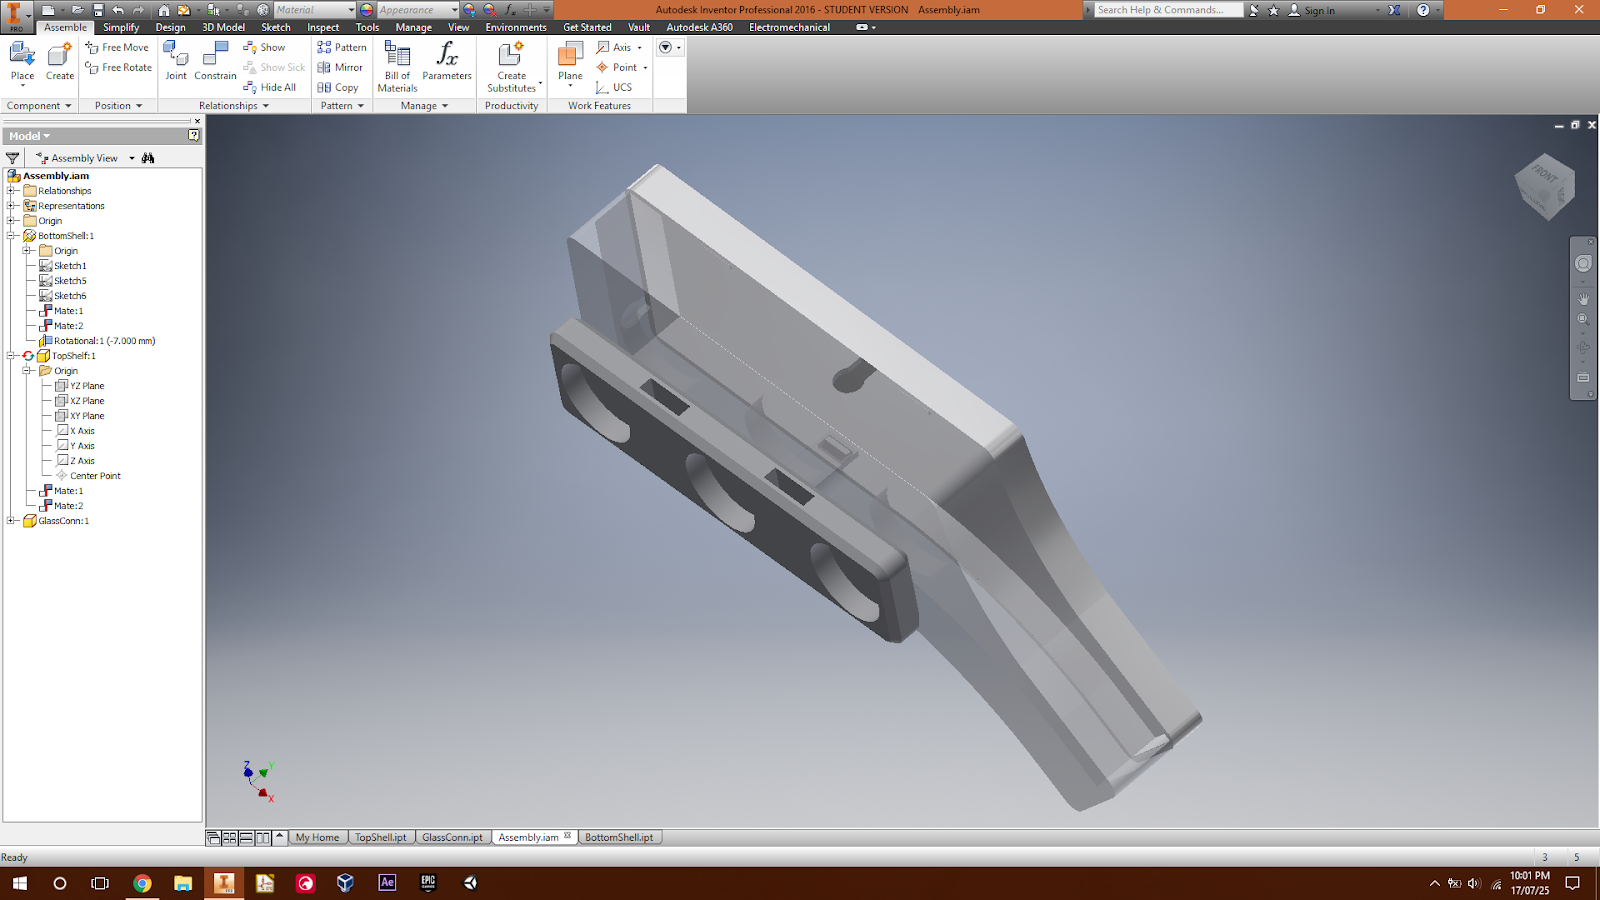The image size is (1600, 900).
Task: Open Bill of Materials
Action: 397,67
